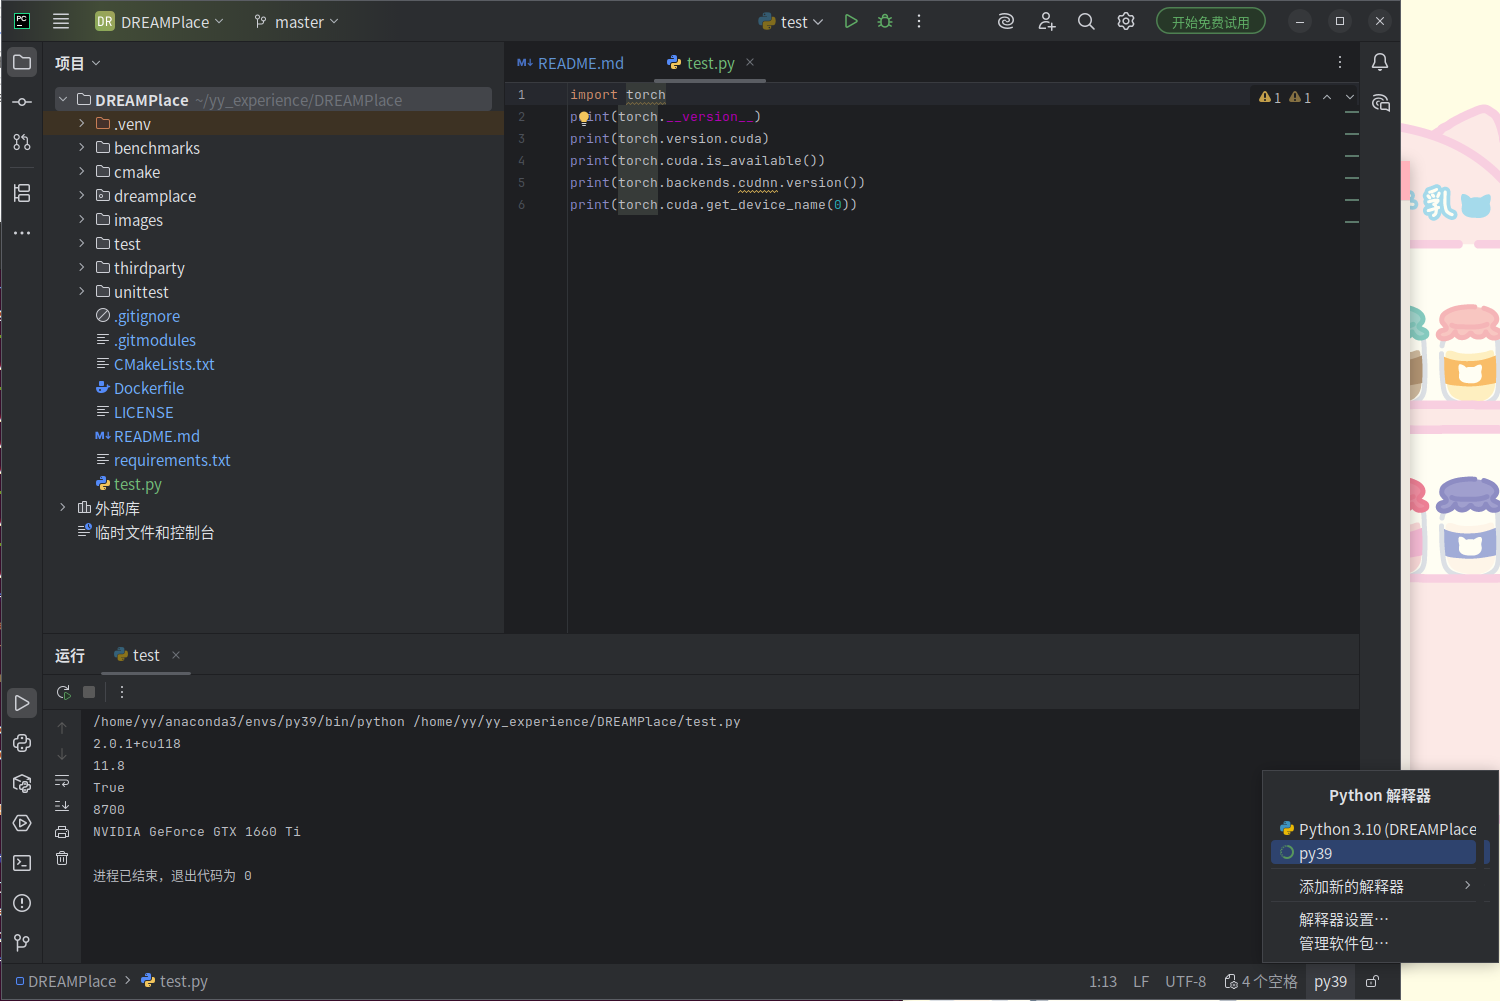Open the Problems tool window
The width and height of the screenshot is (1500, 1001).
tap(22, 903)
